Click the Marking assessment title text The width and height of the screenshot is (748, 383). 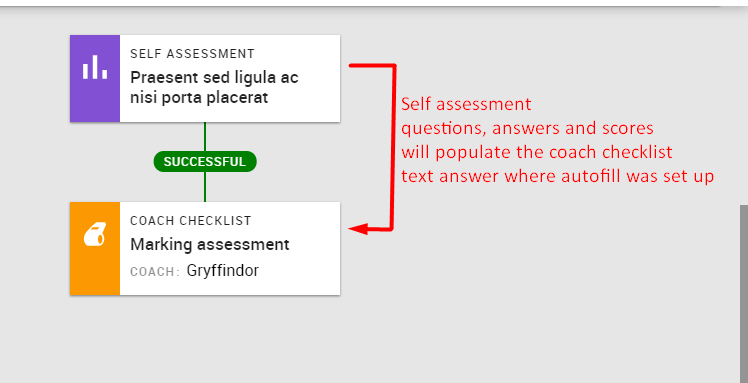[x=210, y=245]
